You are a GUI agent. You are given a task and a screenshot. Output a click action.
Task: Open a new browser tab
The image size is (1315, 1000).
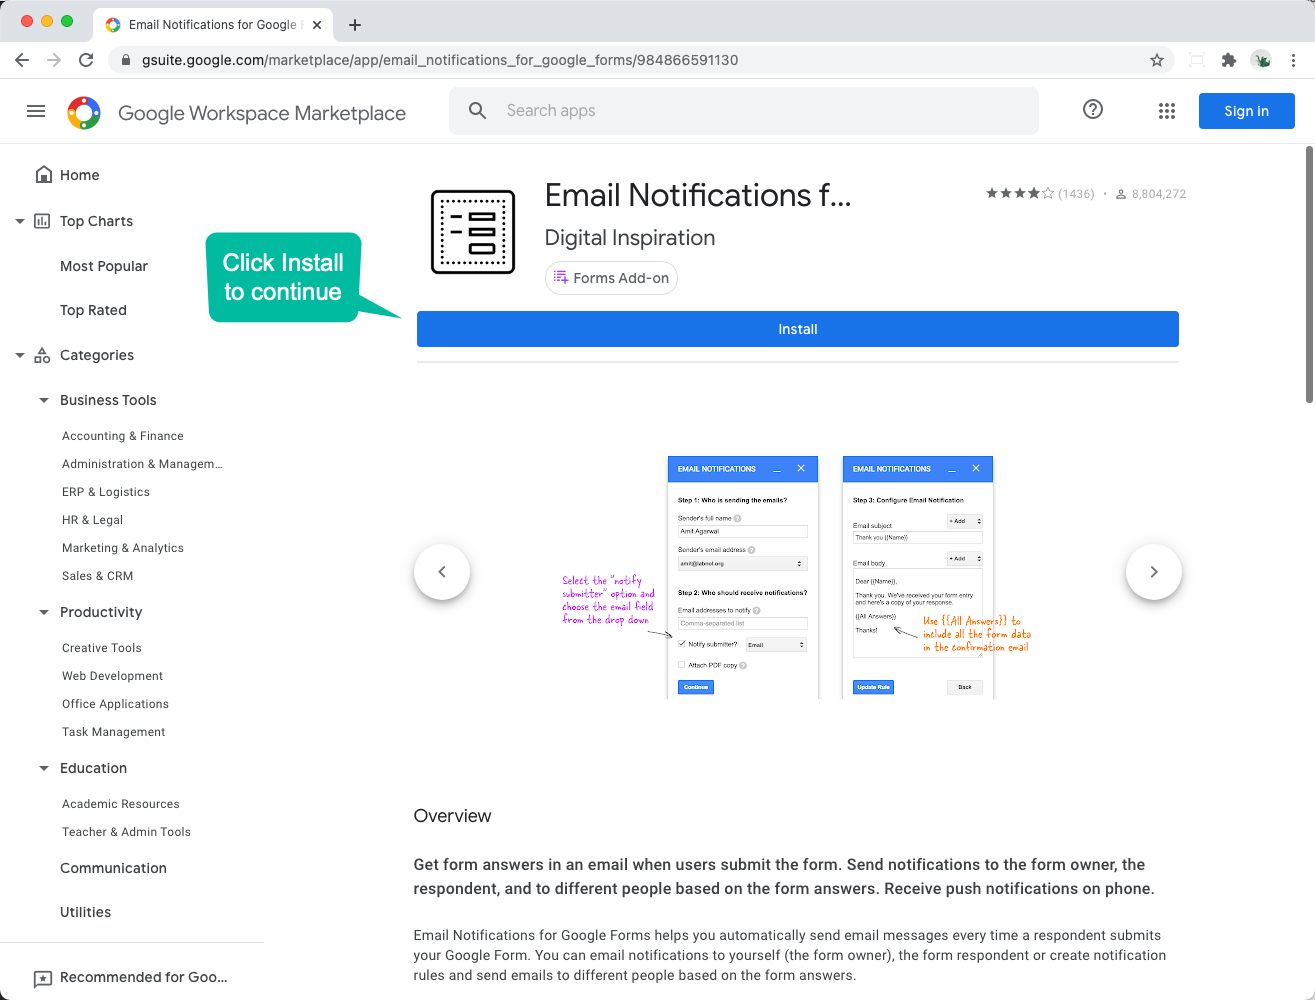point(355,25)
